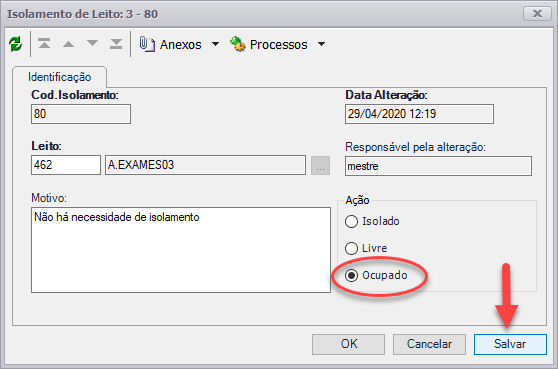This screenshot has height=369, width=558.
Task: Select the Livre radio option
Action: 351,248
